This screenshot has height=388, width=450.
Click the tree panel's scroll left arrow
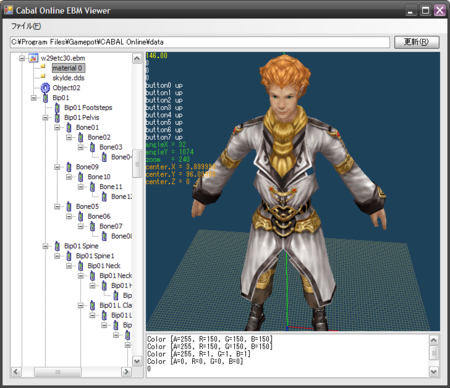pos(16,372)
